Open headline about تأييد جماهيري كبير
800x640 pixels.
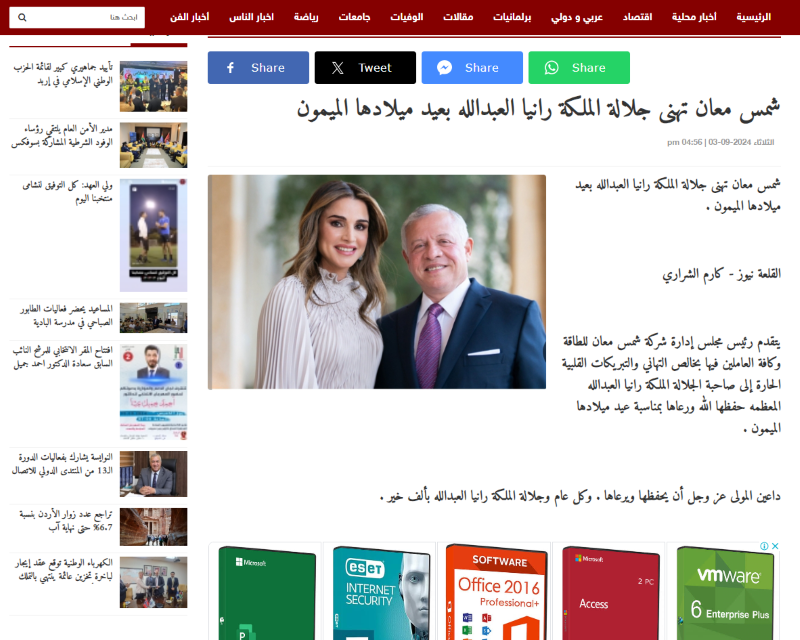click(63, 74)
